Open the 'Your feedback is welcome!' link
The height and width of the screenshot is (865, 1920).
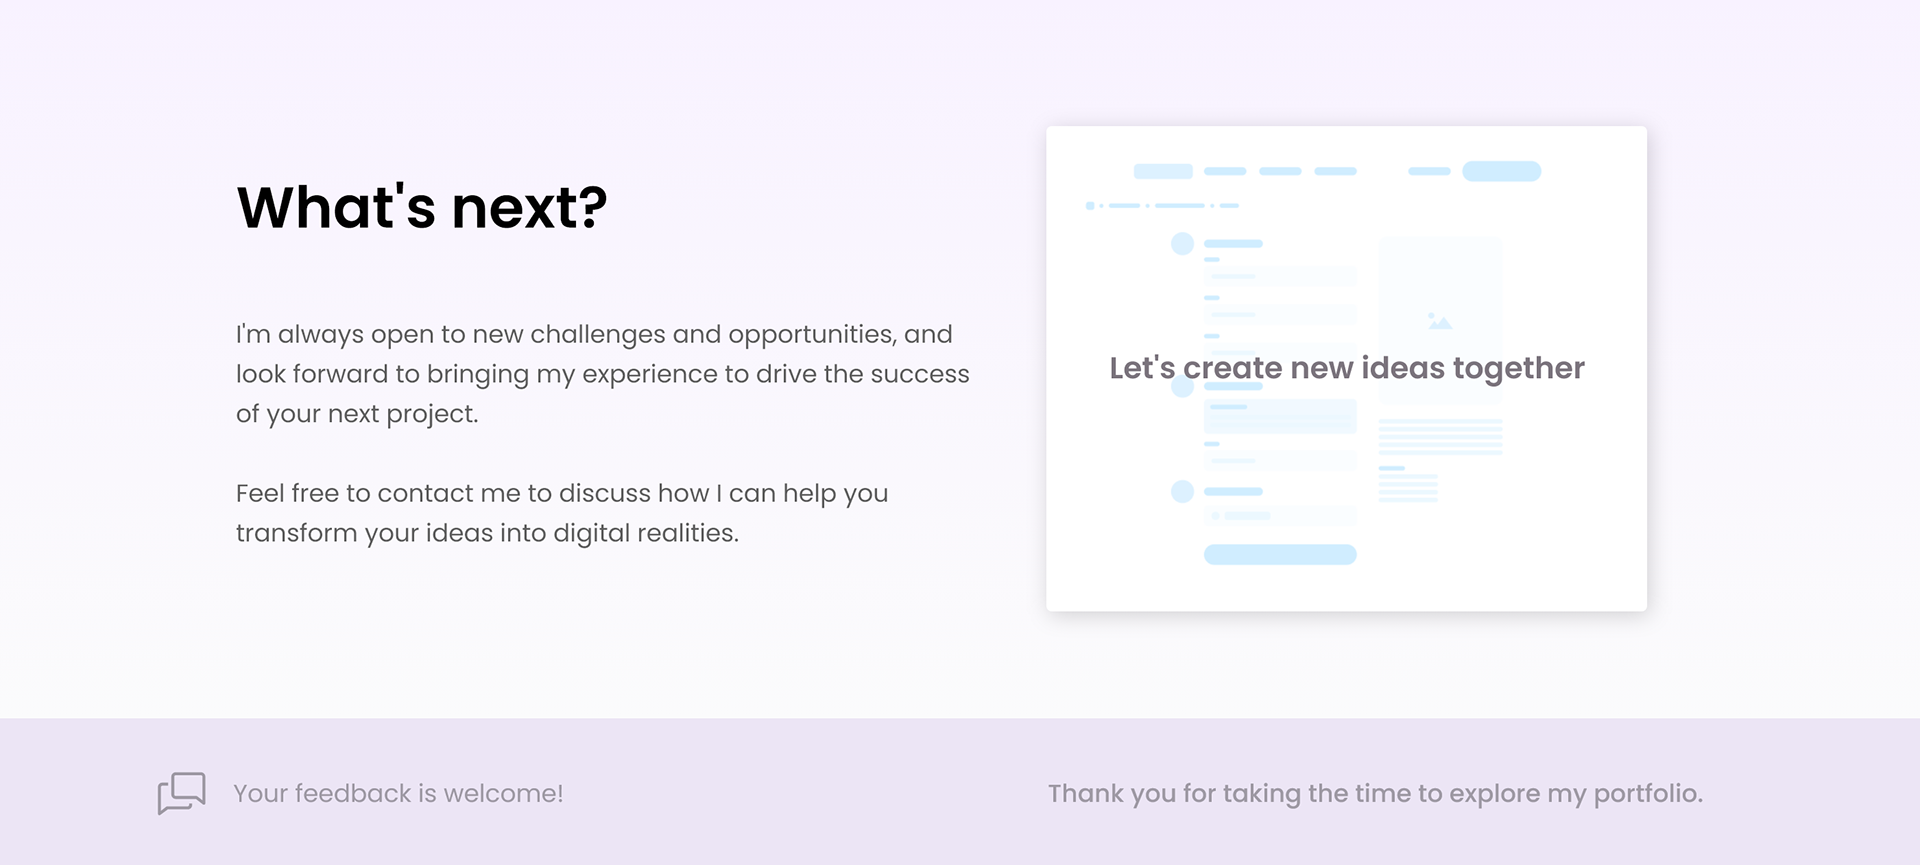tap(398, 794)
